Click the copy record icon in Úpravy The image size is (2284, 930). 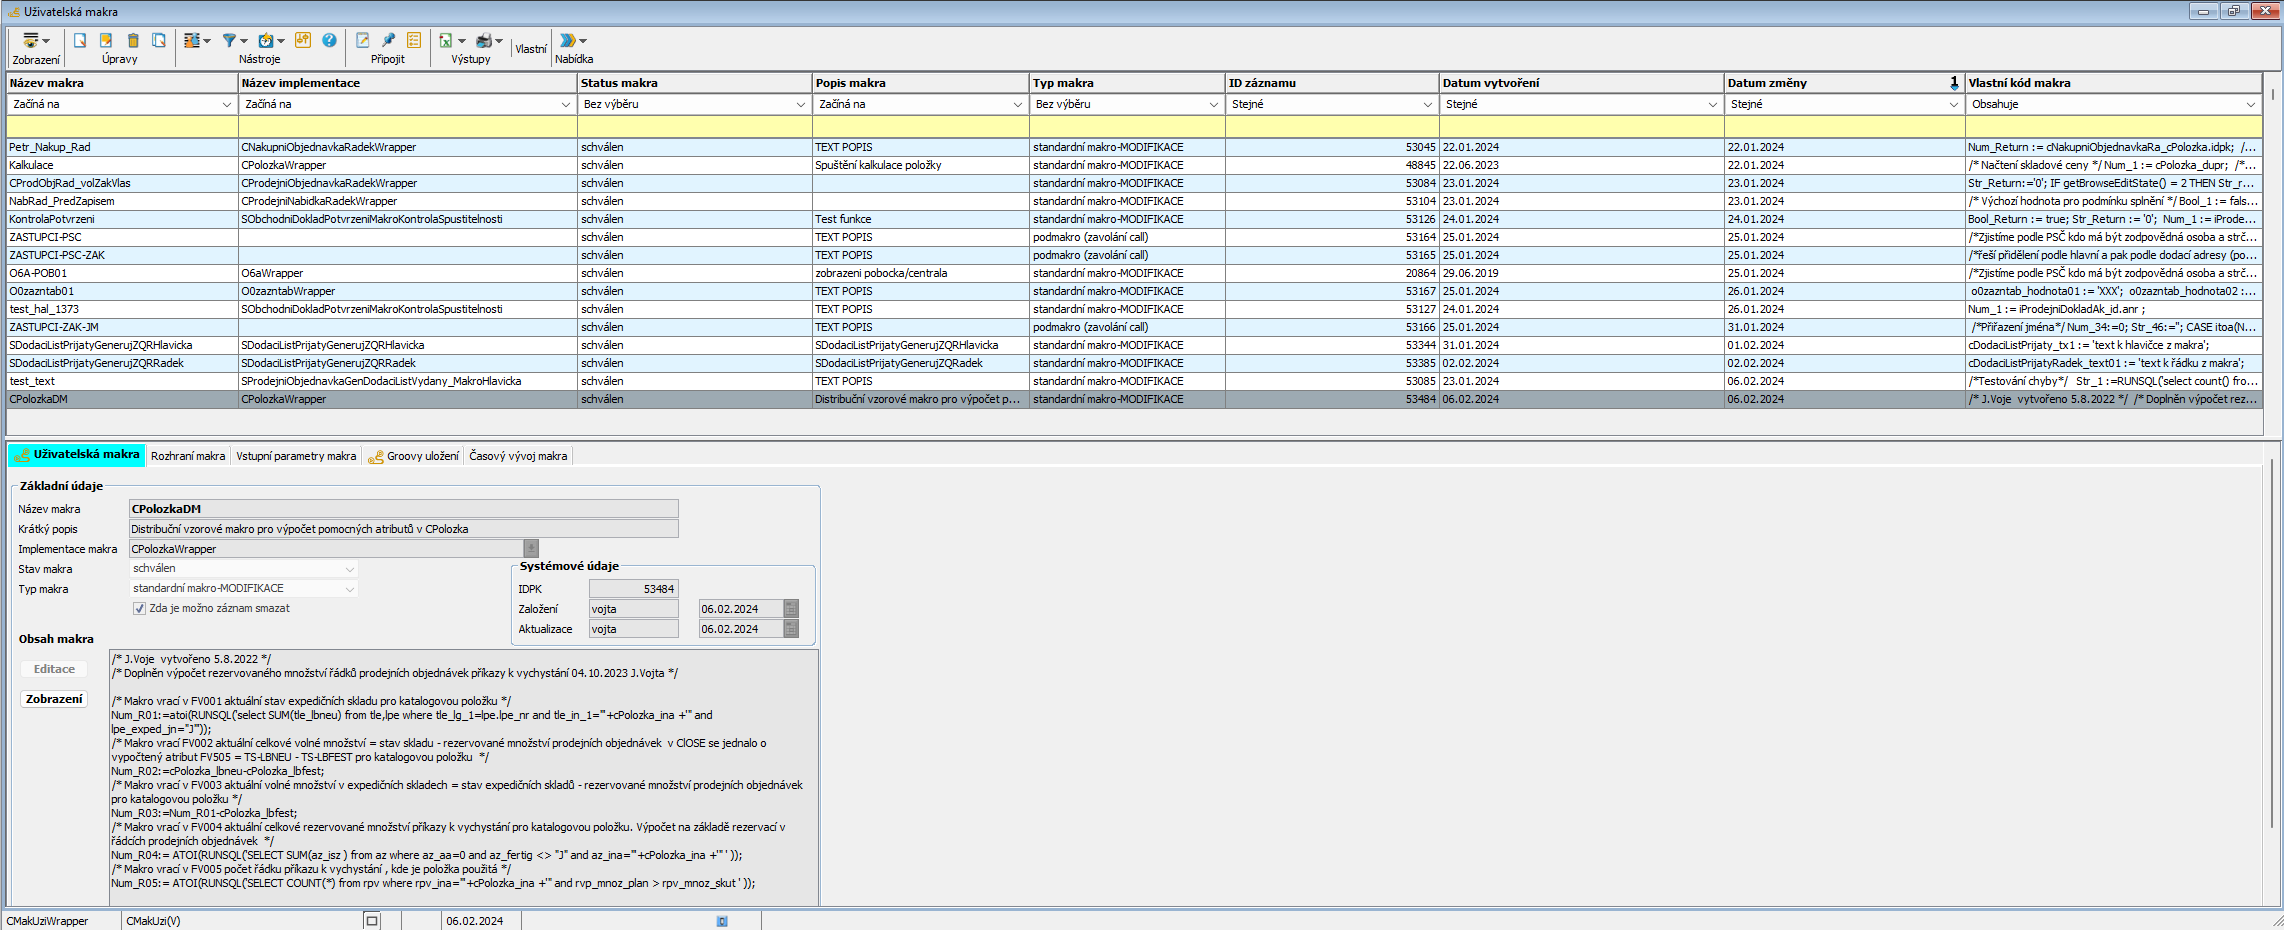pyautogui.click(x=159, y=41)
